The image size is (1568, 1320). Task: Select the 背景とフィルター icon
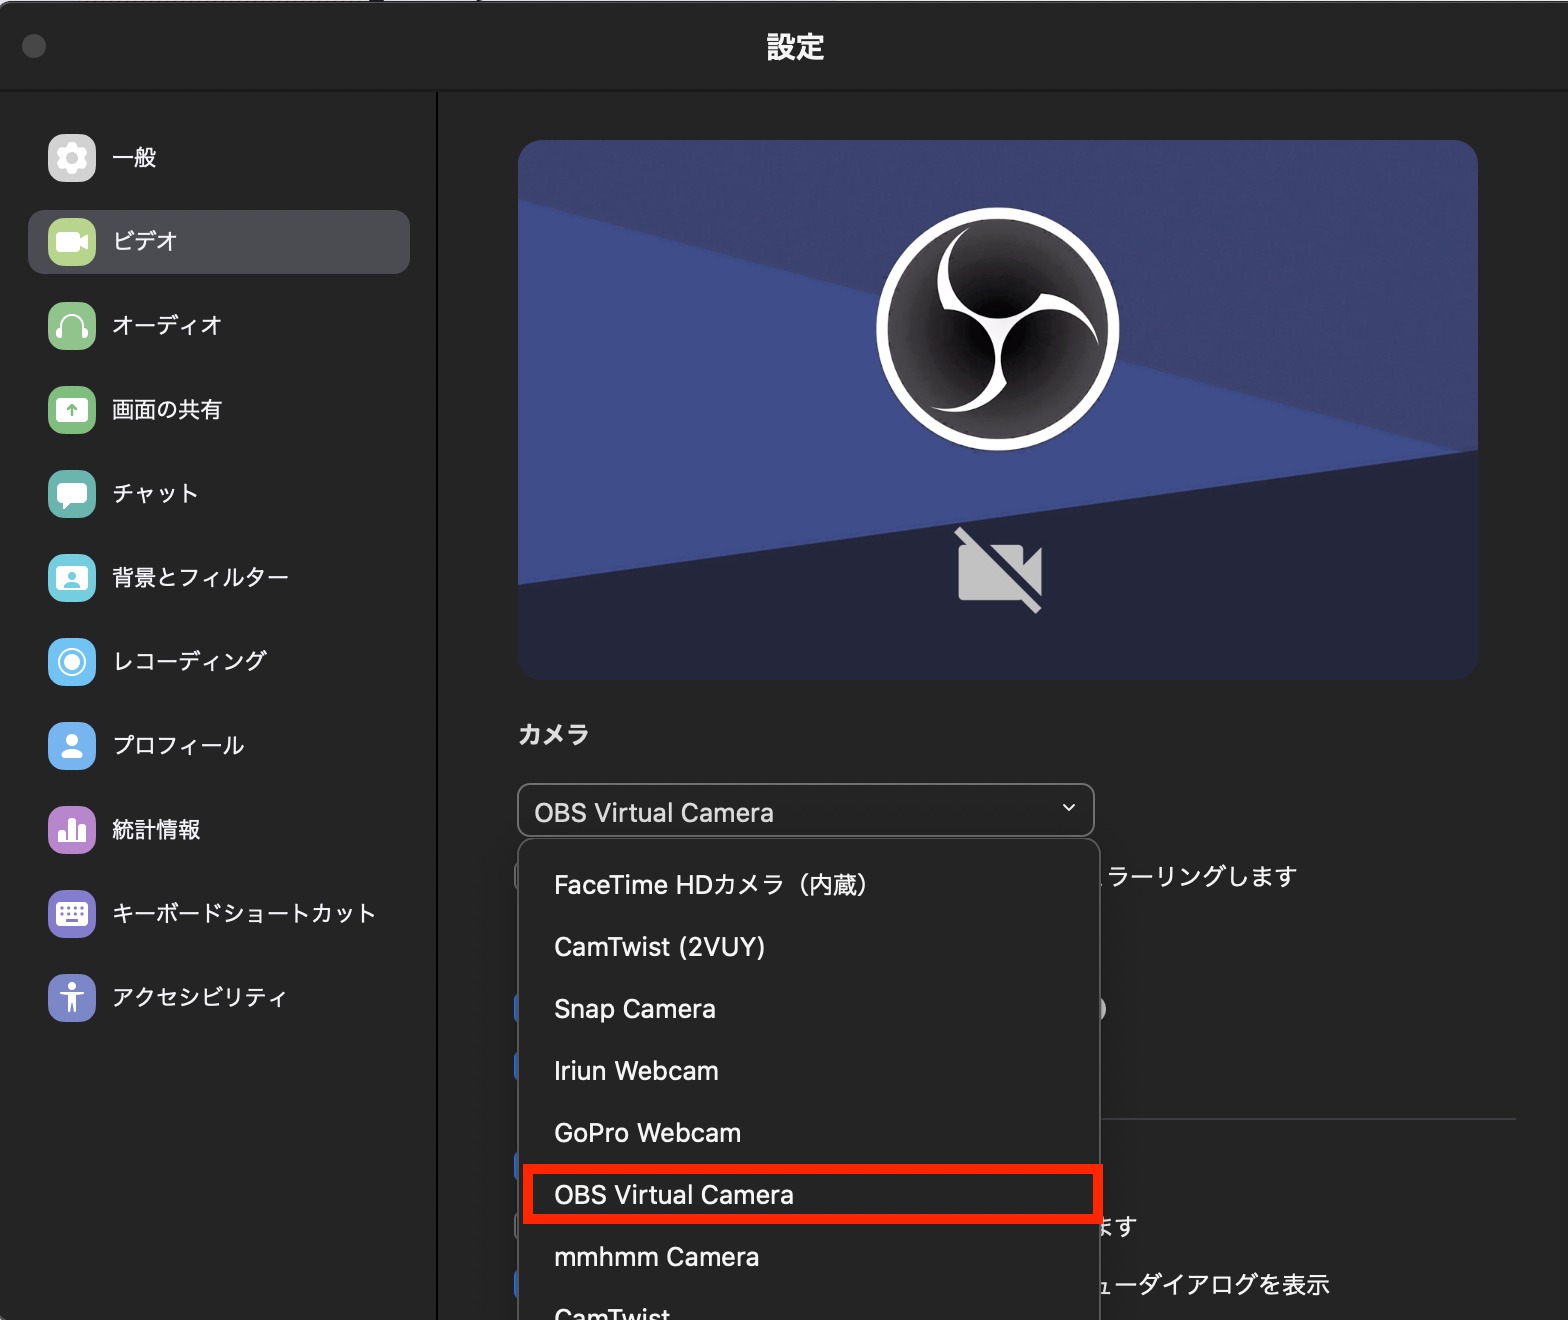[72, 578]
